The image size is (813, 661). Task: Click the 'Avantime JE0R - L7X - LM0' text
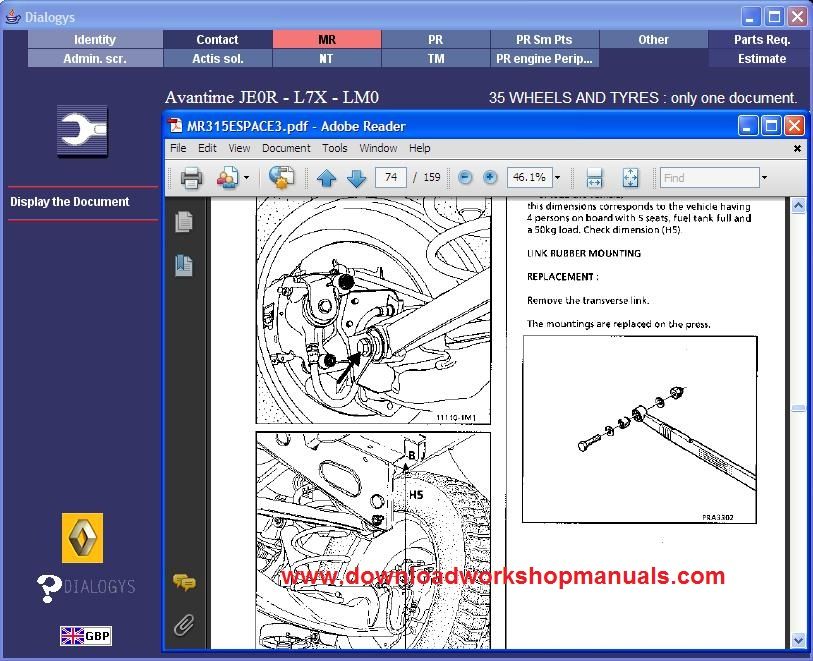pos(272,97)
